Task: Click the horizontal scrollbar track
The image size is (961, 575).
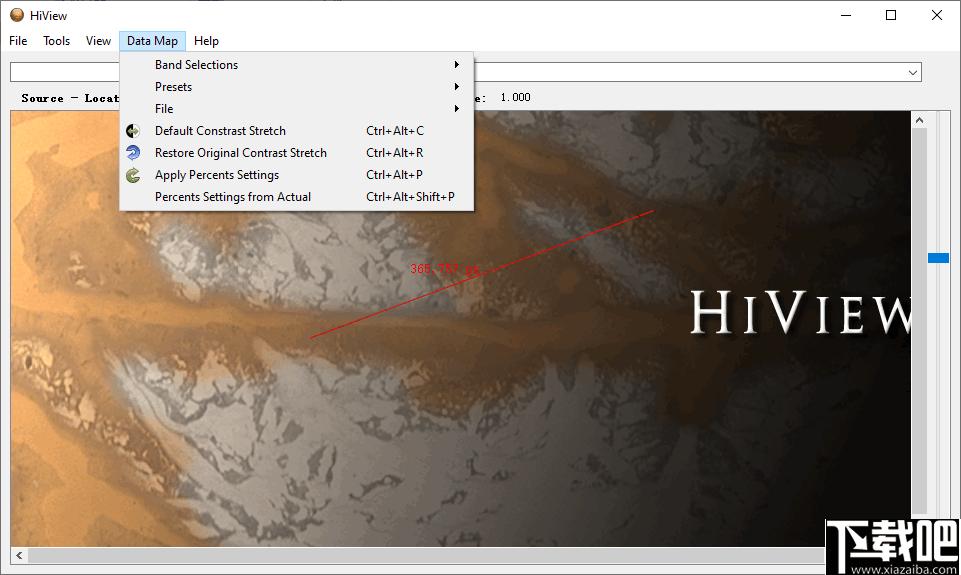Action: point(426,555)
